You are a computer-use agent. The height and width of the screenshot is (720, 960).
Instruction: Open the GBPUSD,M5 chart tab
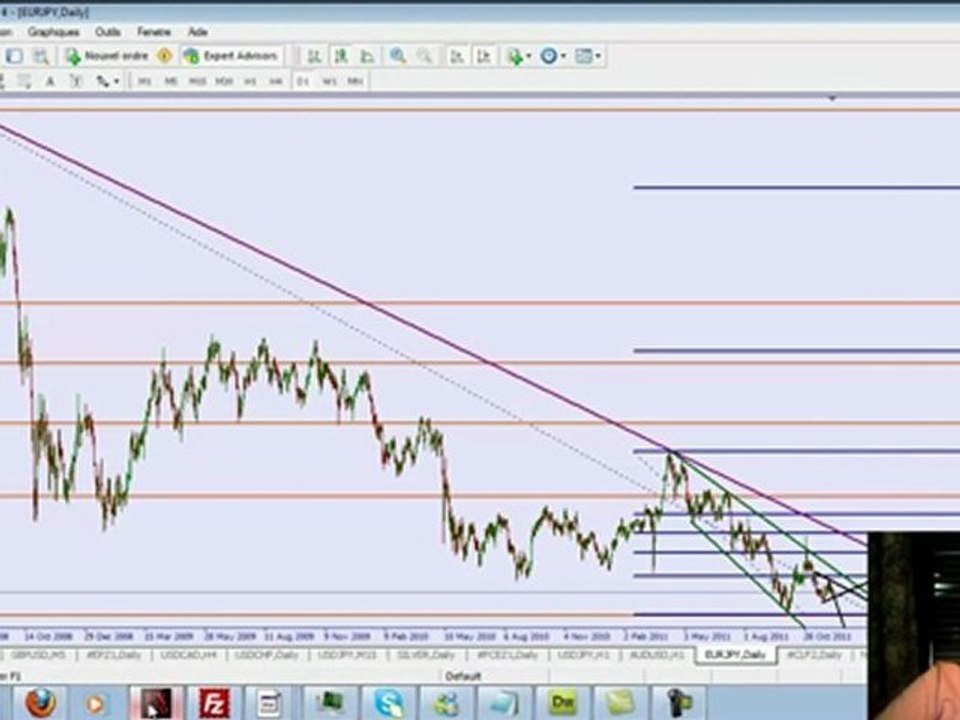point(38,655)
